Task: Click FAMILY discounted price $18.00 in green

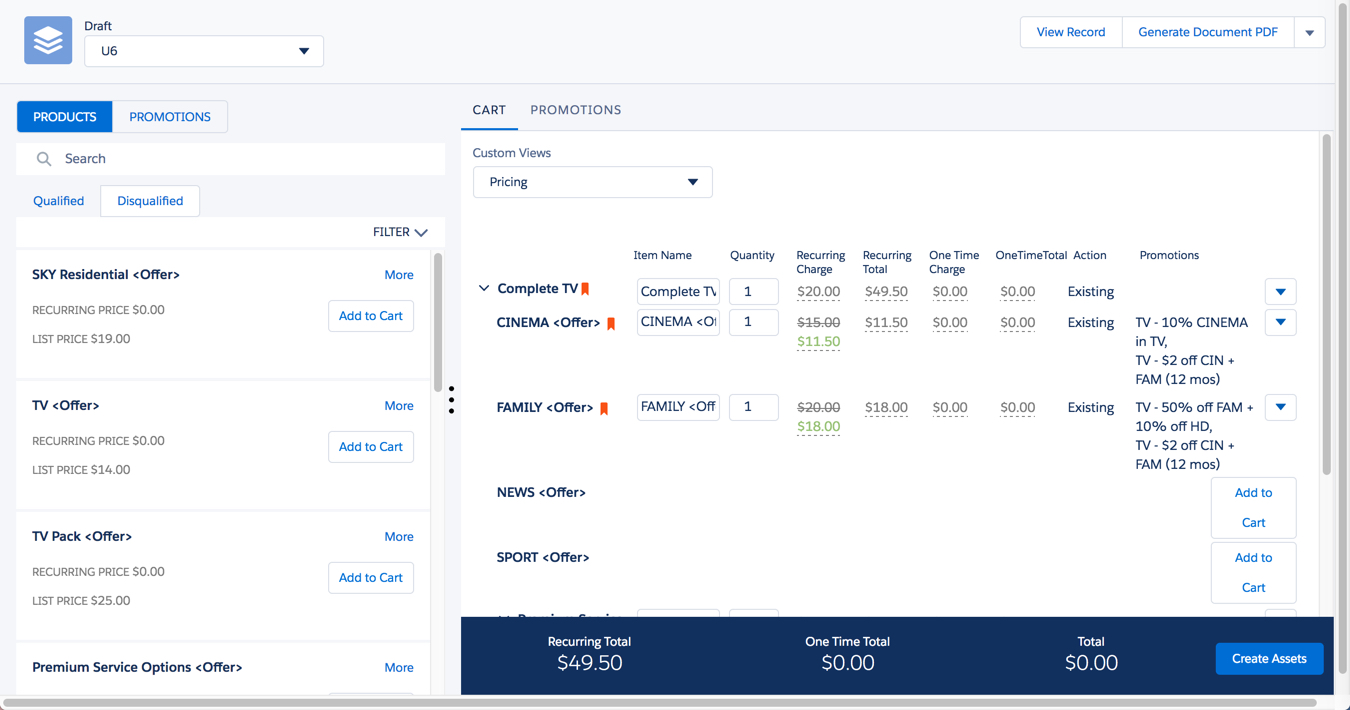Action: tap(818, 427)
